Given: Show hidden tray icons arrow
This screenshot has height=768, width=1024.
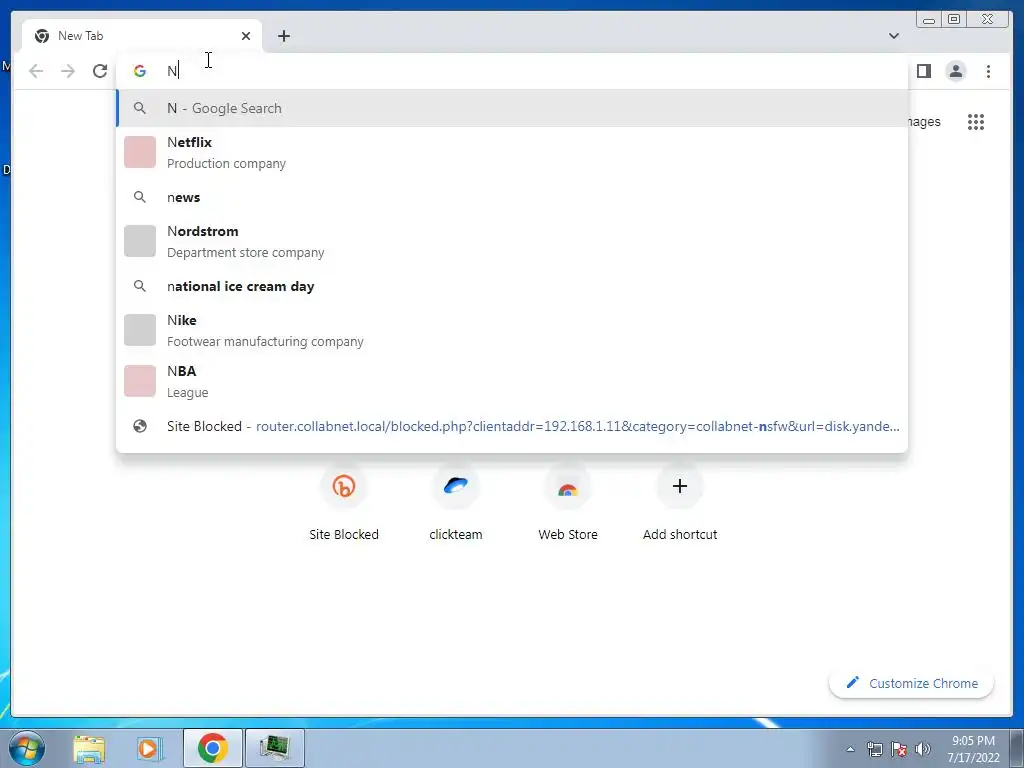Looking at the screenshot, I should pyautogui.click(x=850, y=749).
